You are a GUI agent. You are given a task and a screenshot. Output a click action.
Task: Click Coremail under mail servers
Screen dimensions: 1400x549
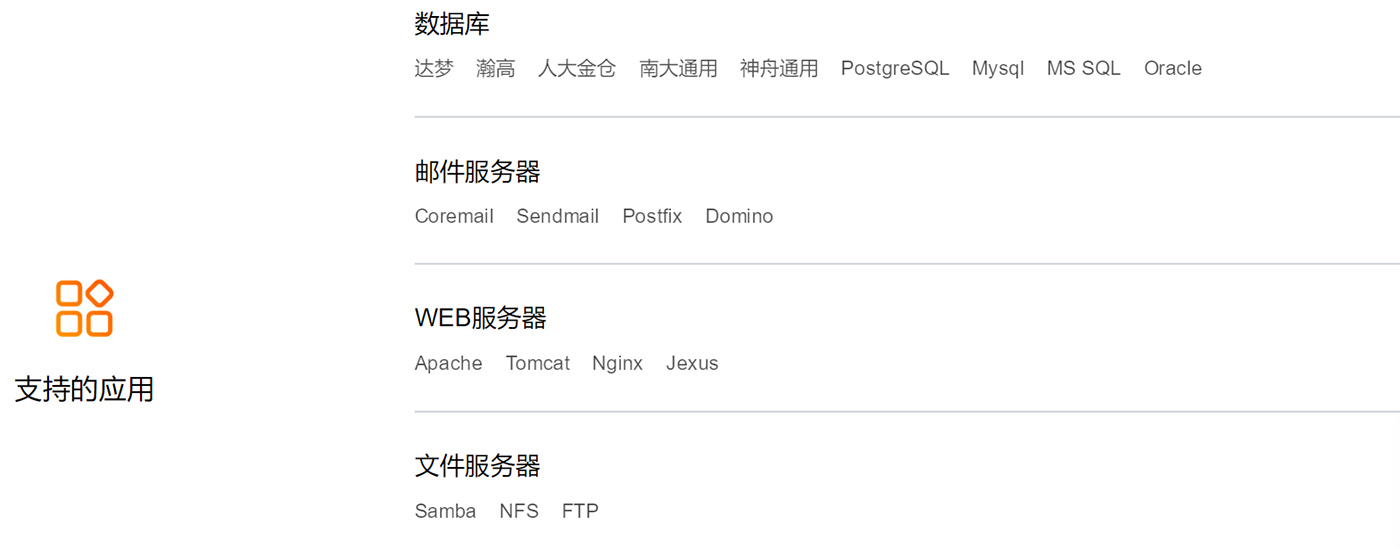tap(454, 216)
